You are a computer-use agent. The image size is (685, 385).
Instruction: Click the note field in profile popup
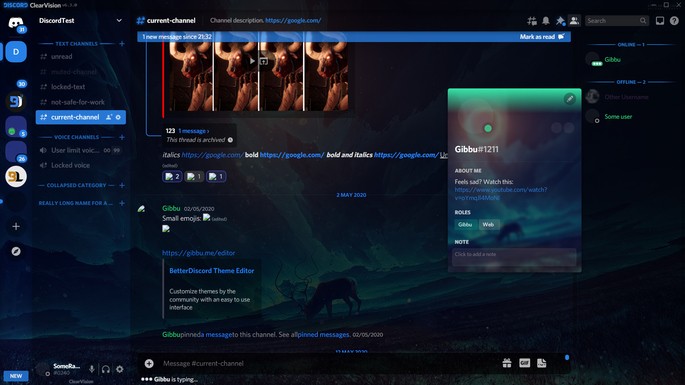coord(514,257)
